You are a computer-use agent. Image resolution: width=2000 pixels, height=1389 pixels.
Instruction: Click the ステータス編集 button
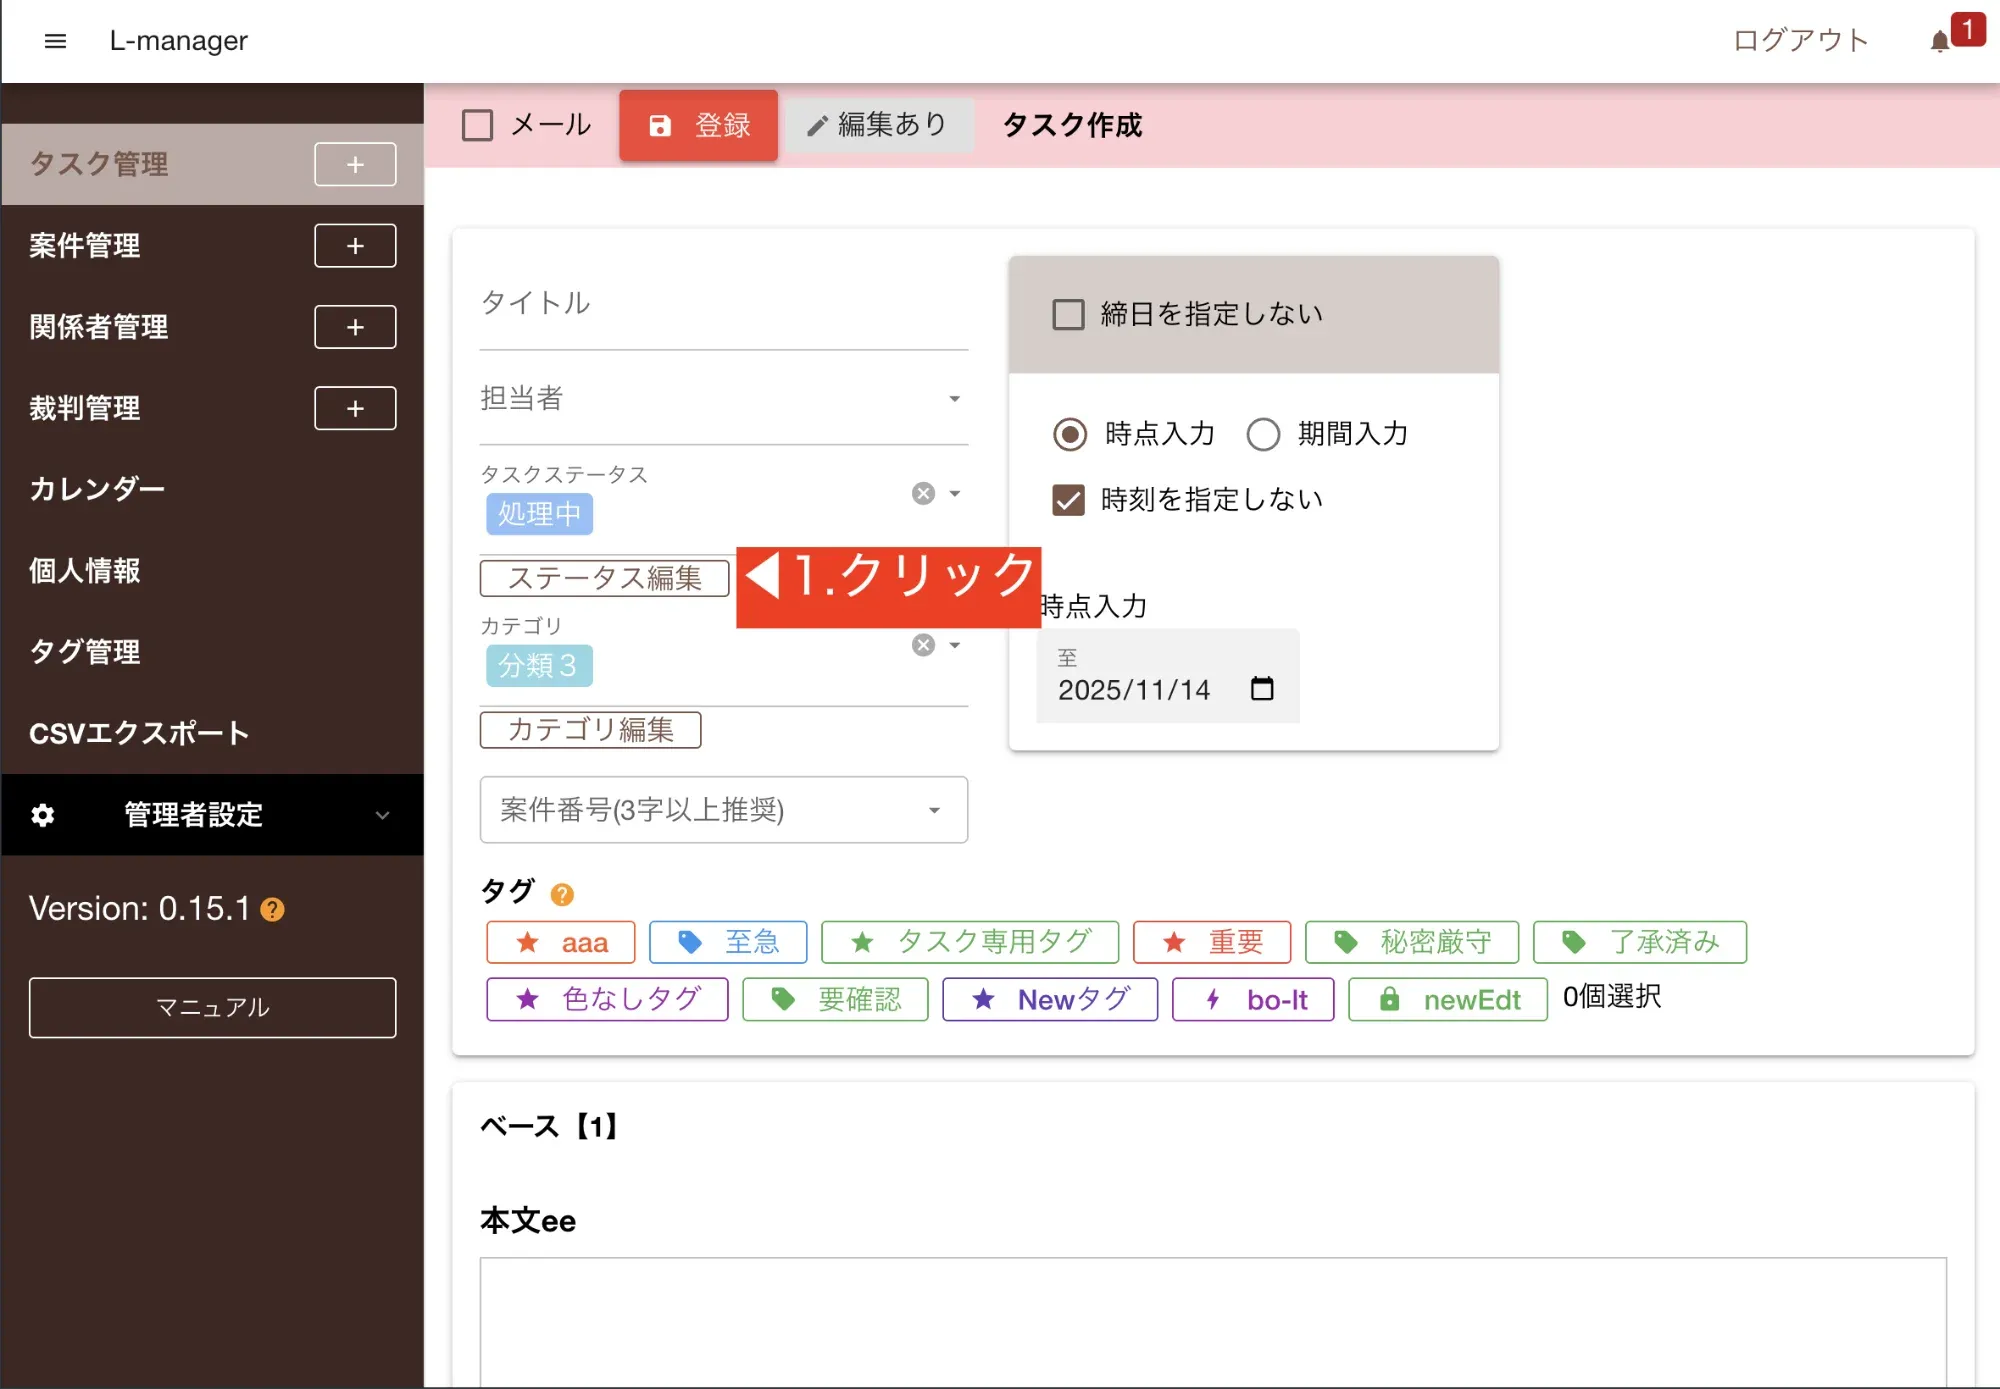pos(604,578)
